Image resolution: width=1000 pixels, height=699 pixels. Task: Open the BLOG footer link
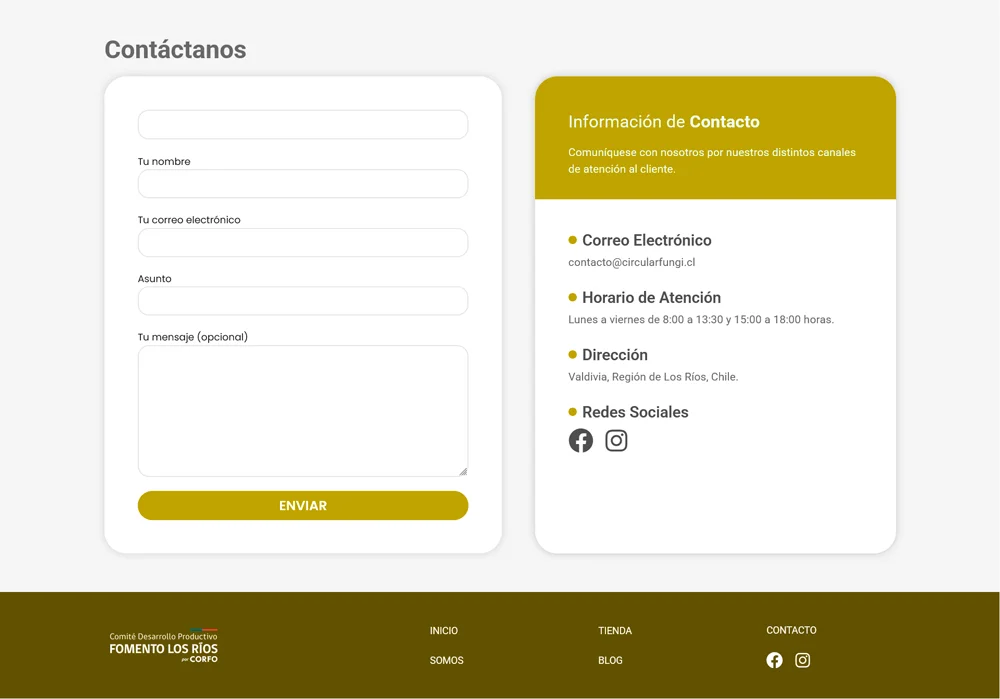point(610,660)
